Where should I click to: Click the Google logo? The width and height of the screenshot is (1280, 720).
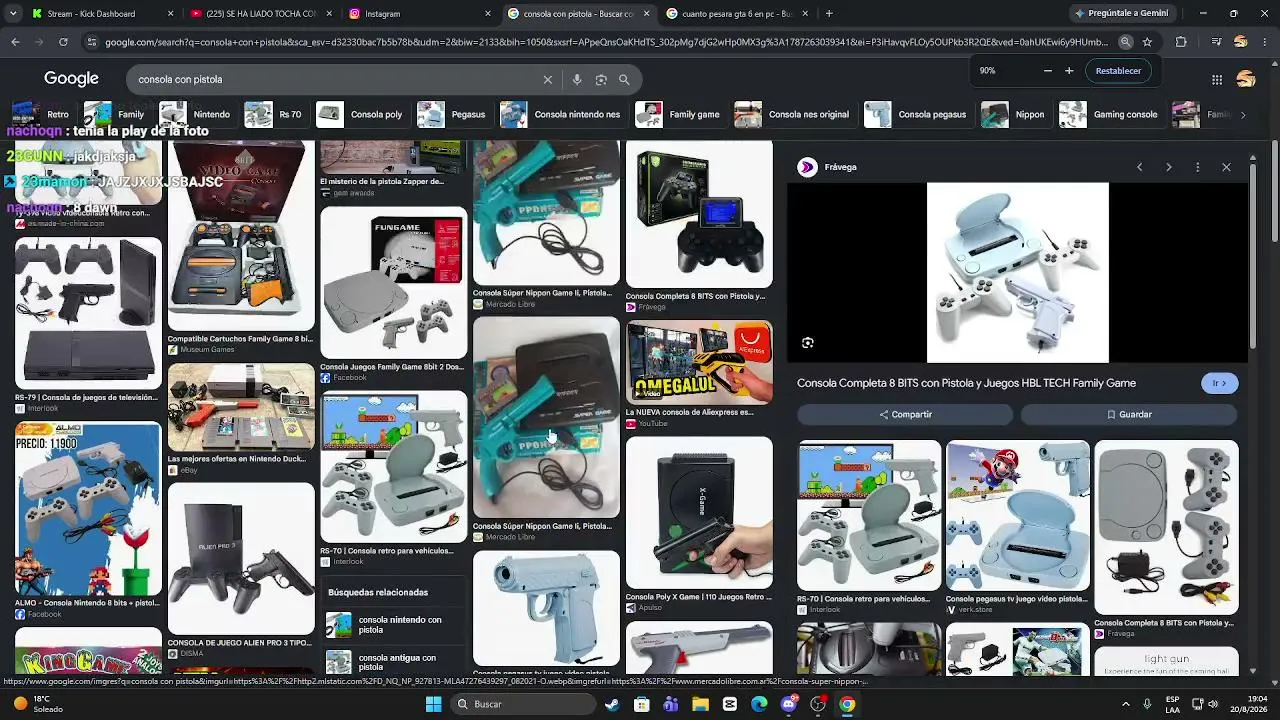coord(71,79)
